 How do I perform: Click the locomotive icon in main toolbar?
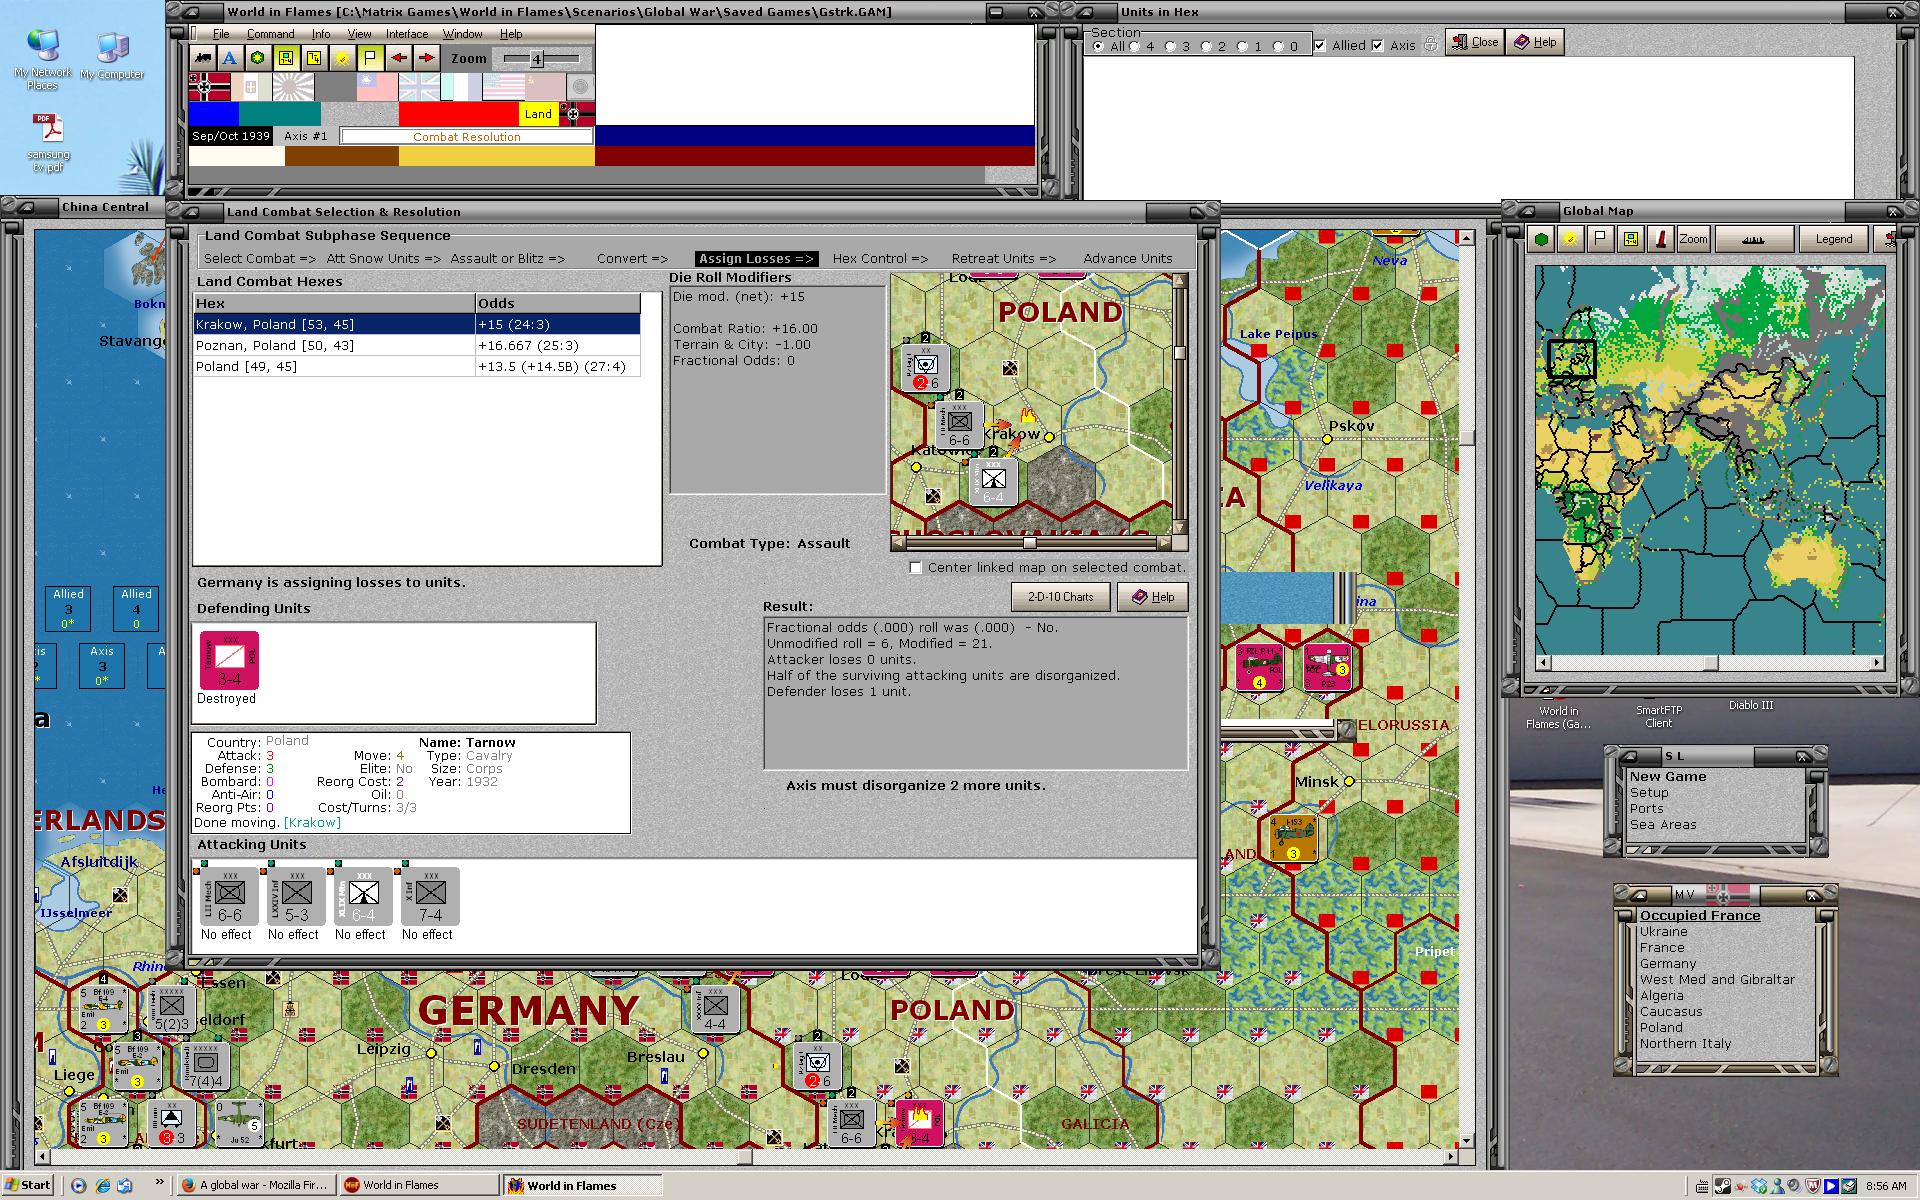point(203,58)
